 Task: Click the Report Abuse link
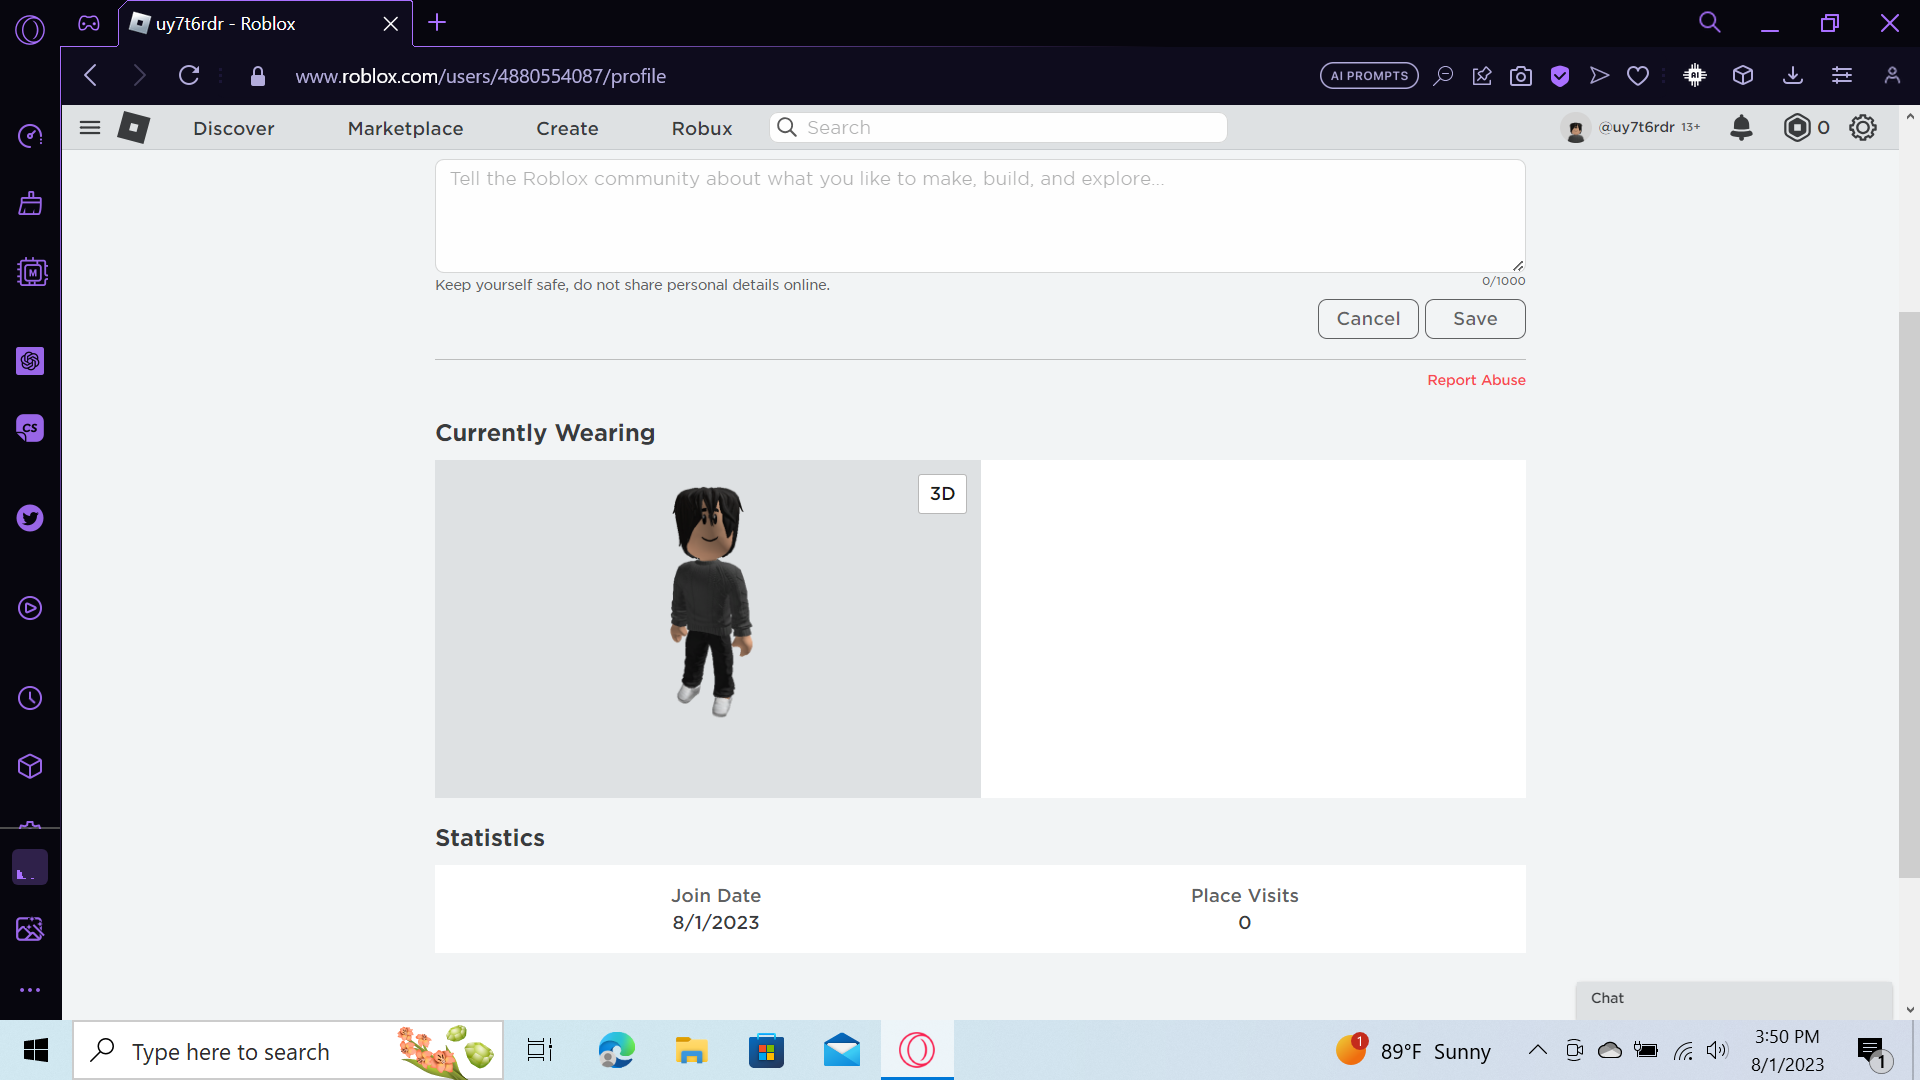click(1476, 380)
